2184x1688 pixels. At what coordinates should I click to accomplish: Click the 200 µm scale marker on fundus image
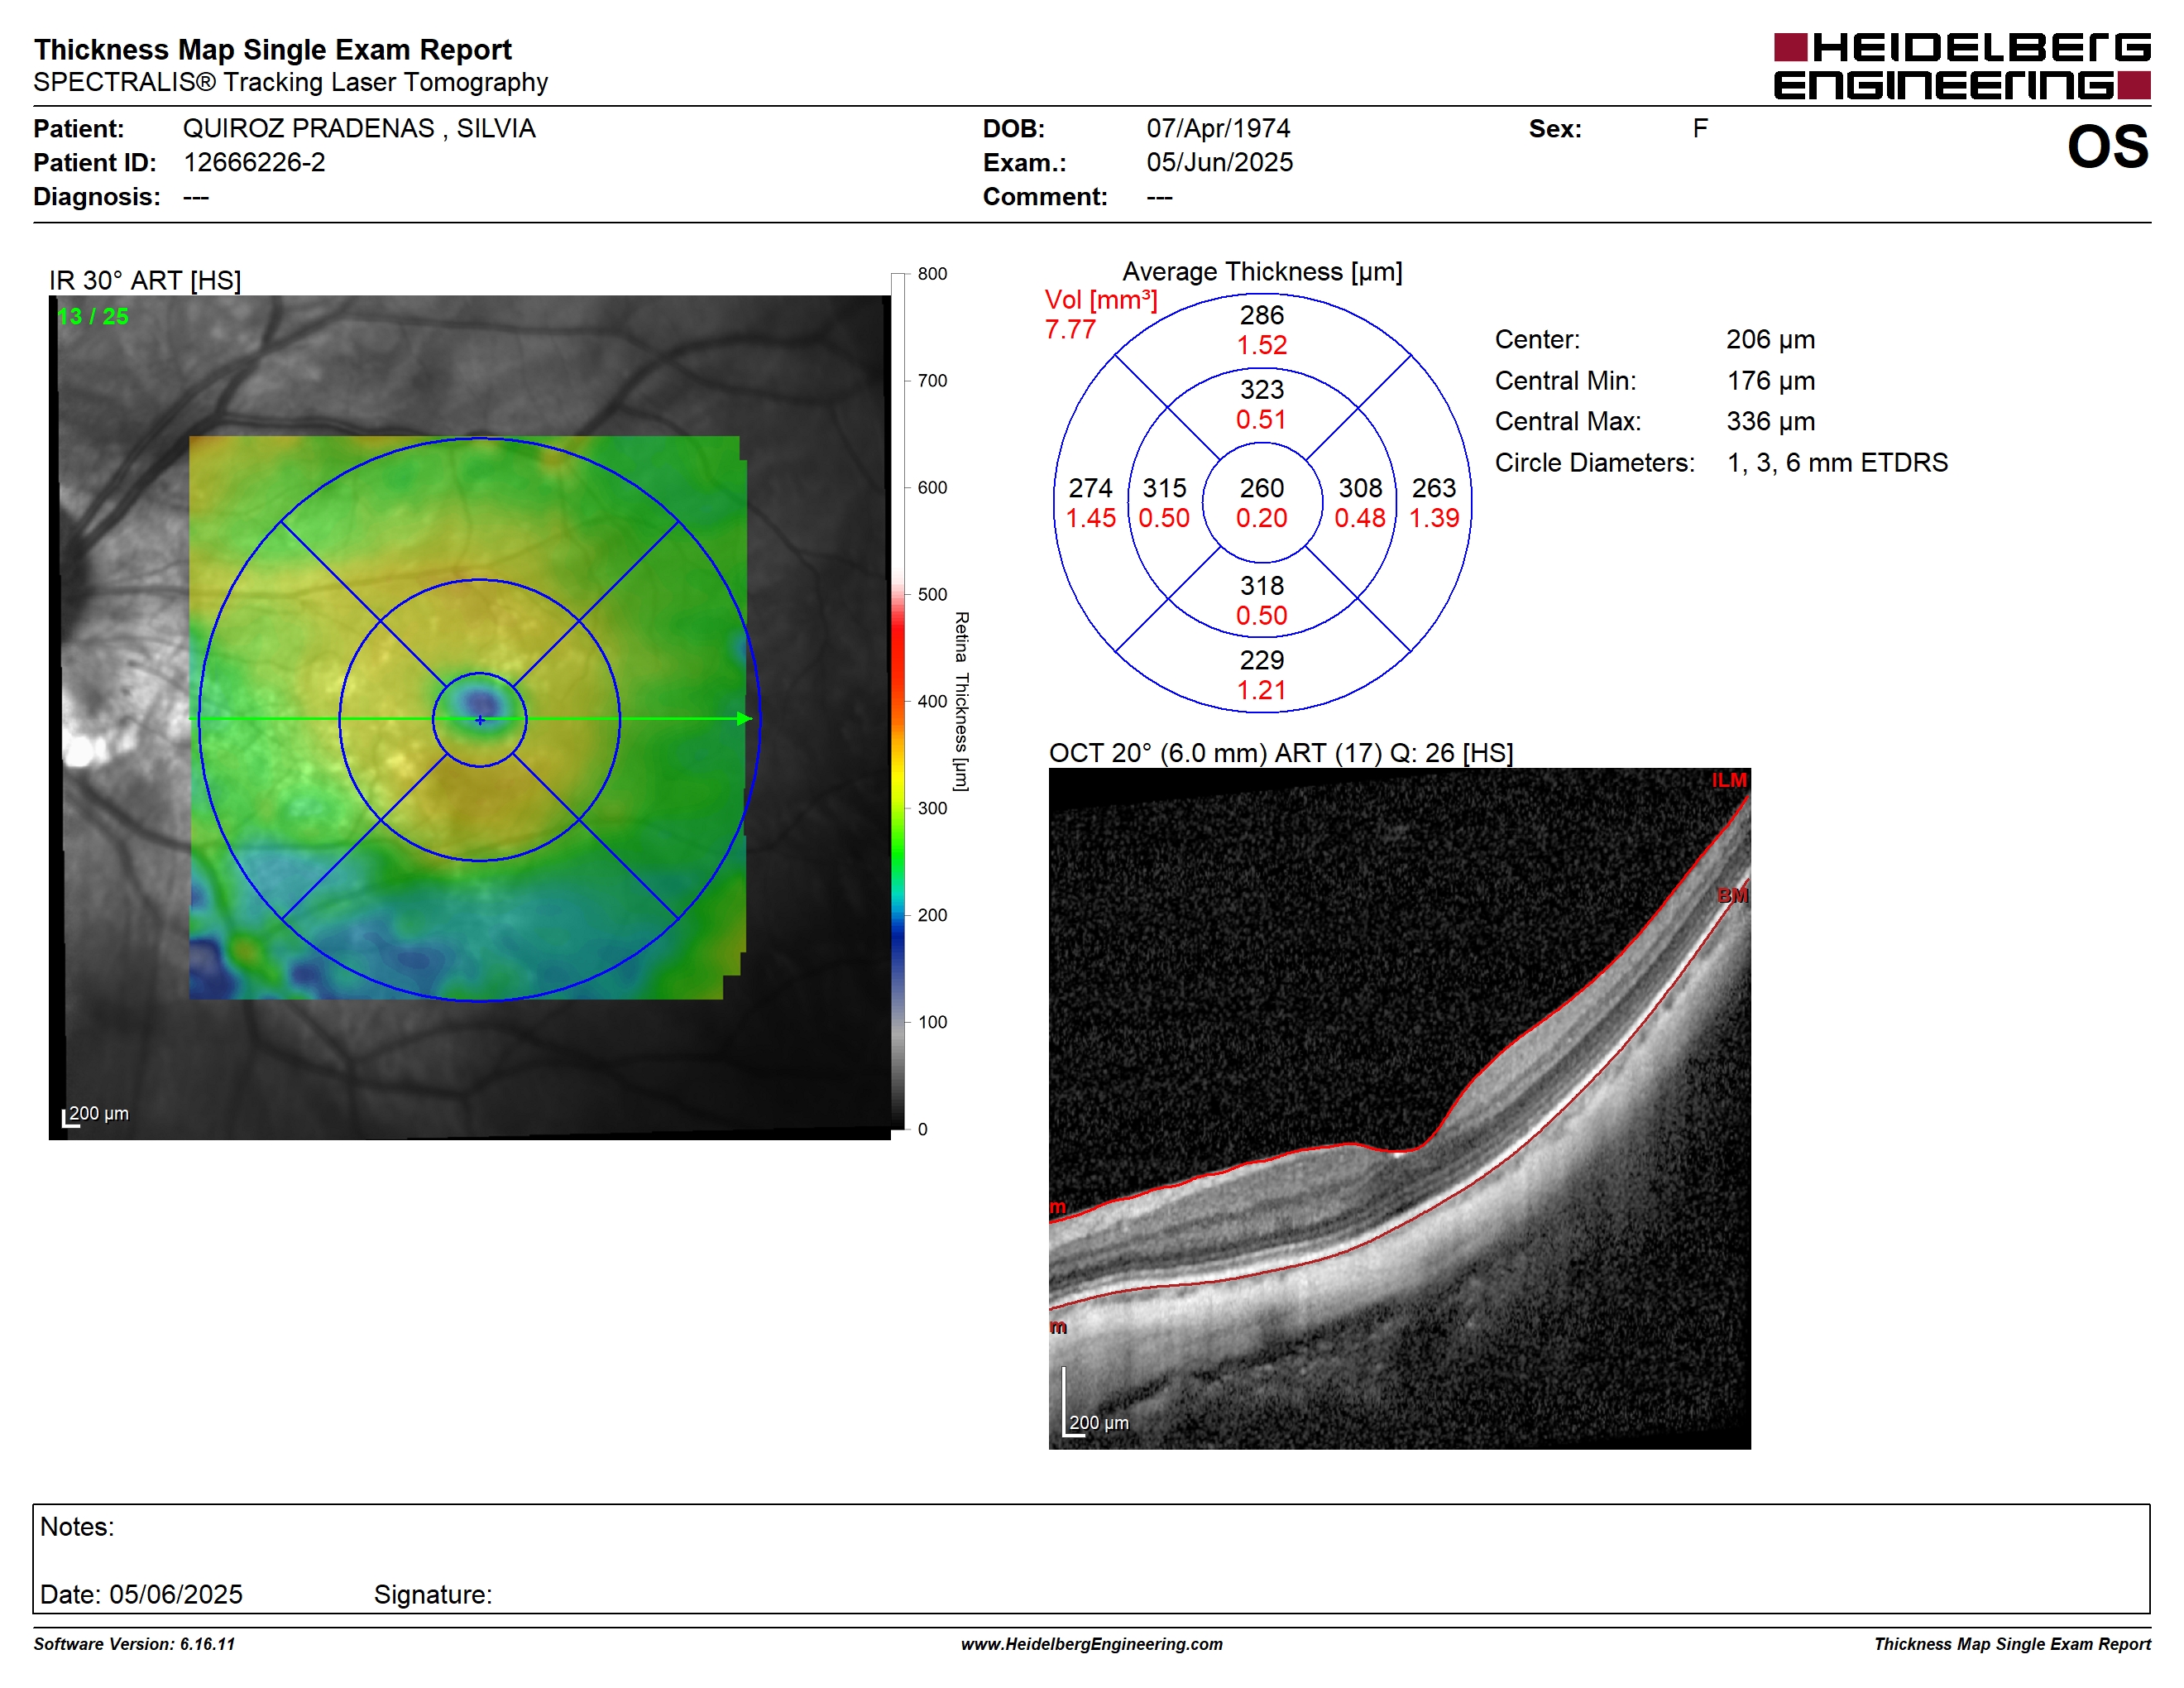(x=96, y=1115)
